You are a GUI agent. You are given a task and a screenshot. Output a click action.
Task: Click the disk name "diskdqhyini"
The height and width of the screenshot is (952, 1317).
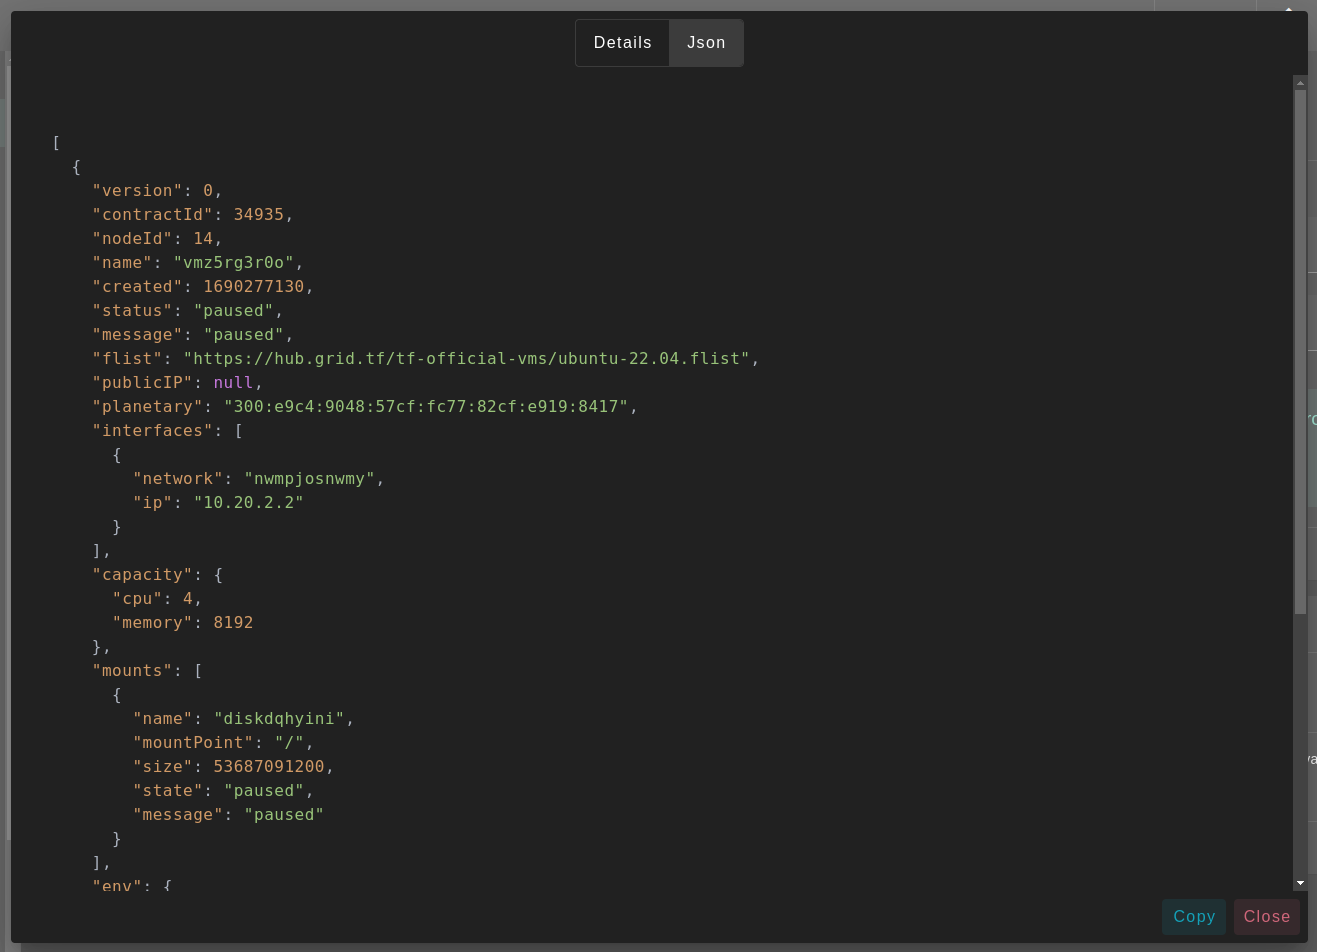pos(279,719)
